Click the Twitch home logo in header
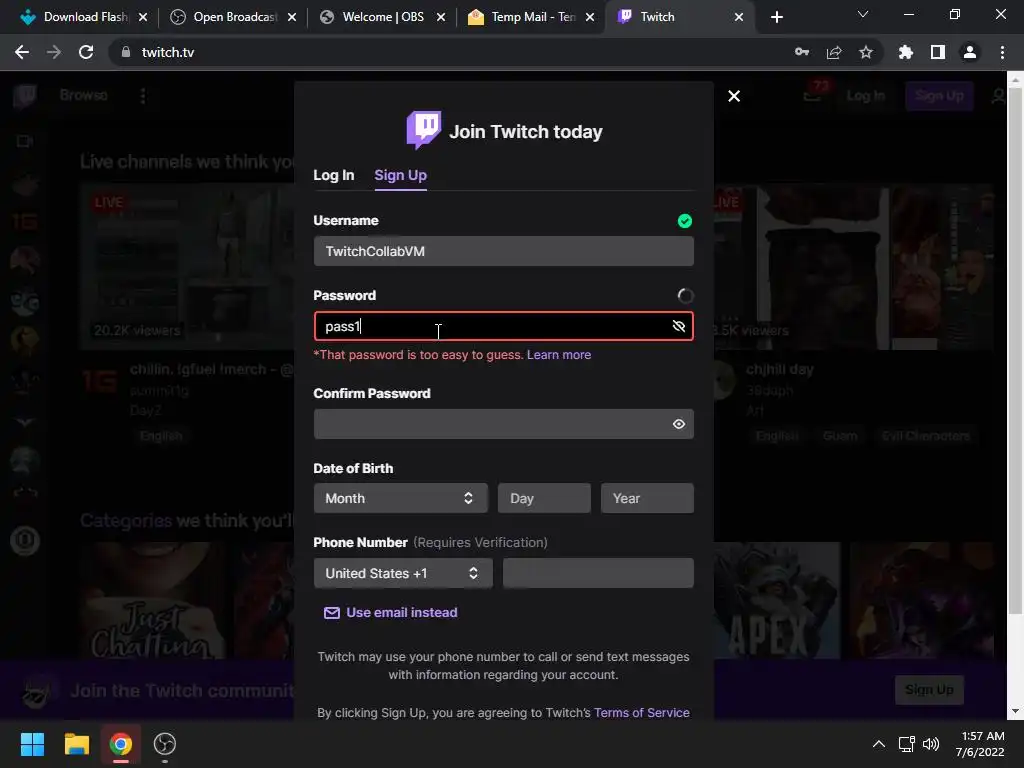This screenshot has height=768, width=1024. (25, 96)
